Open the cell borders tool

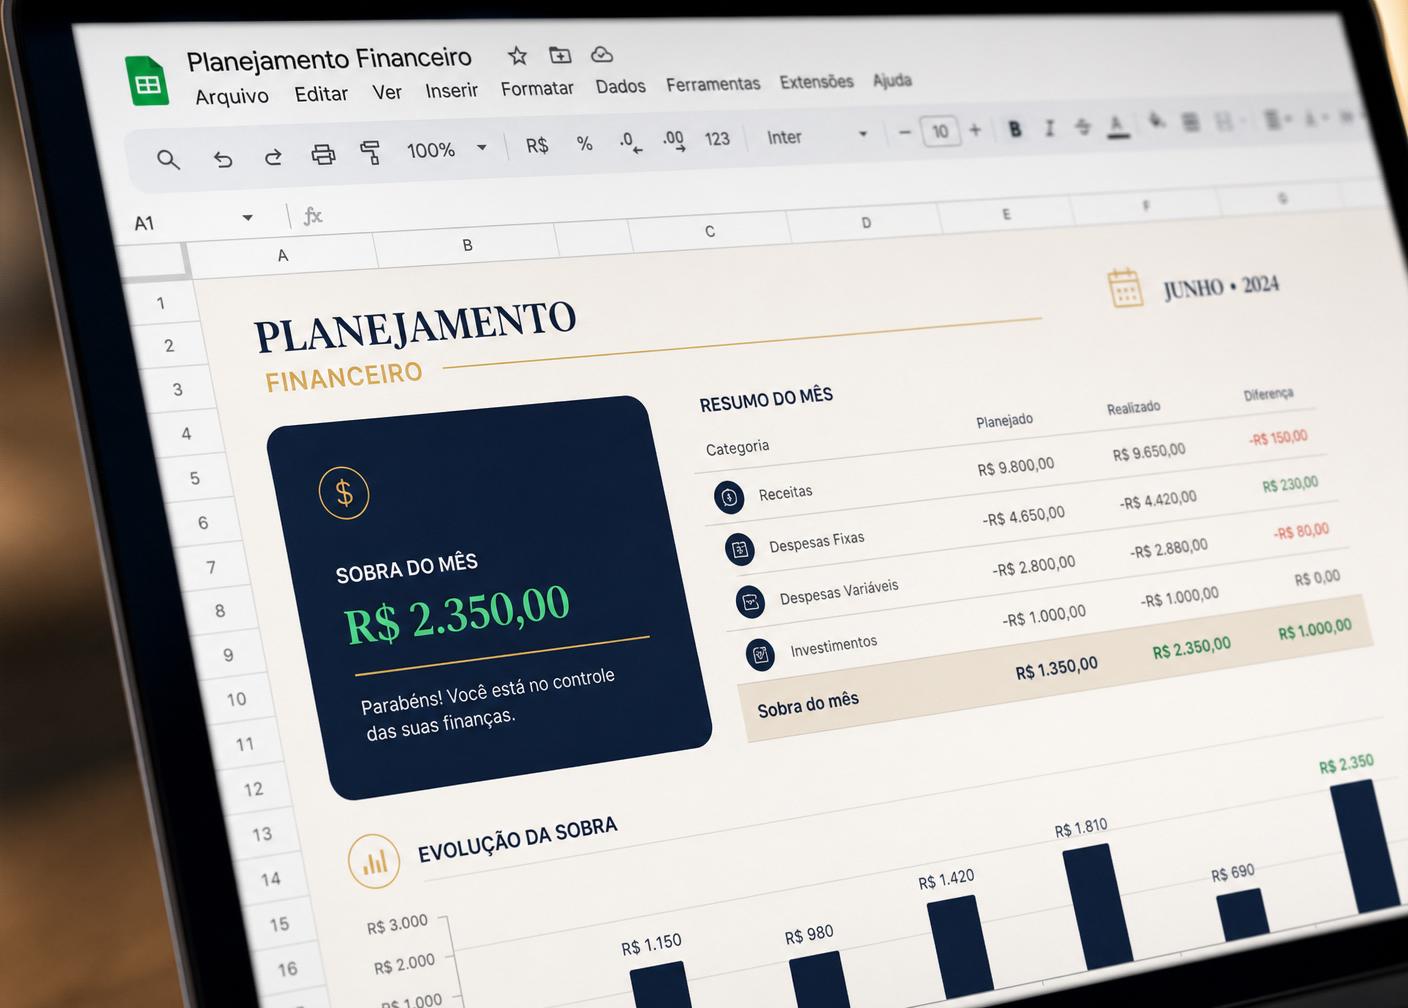pyautogui.click(x=1190, y=122)
